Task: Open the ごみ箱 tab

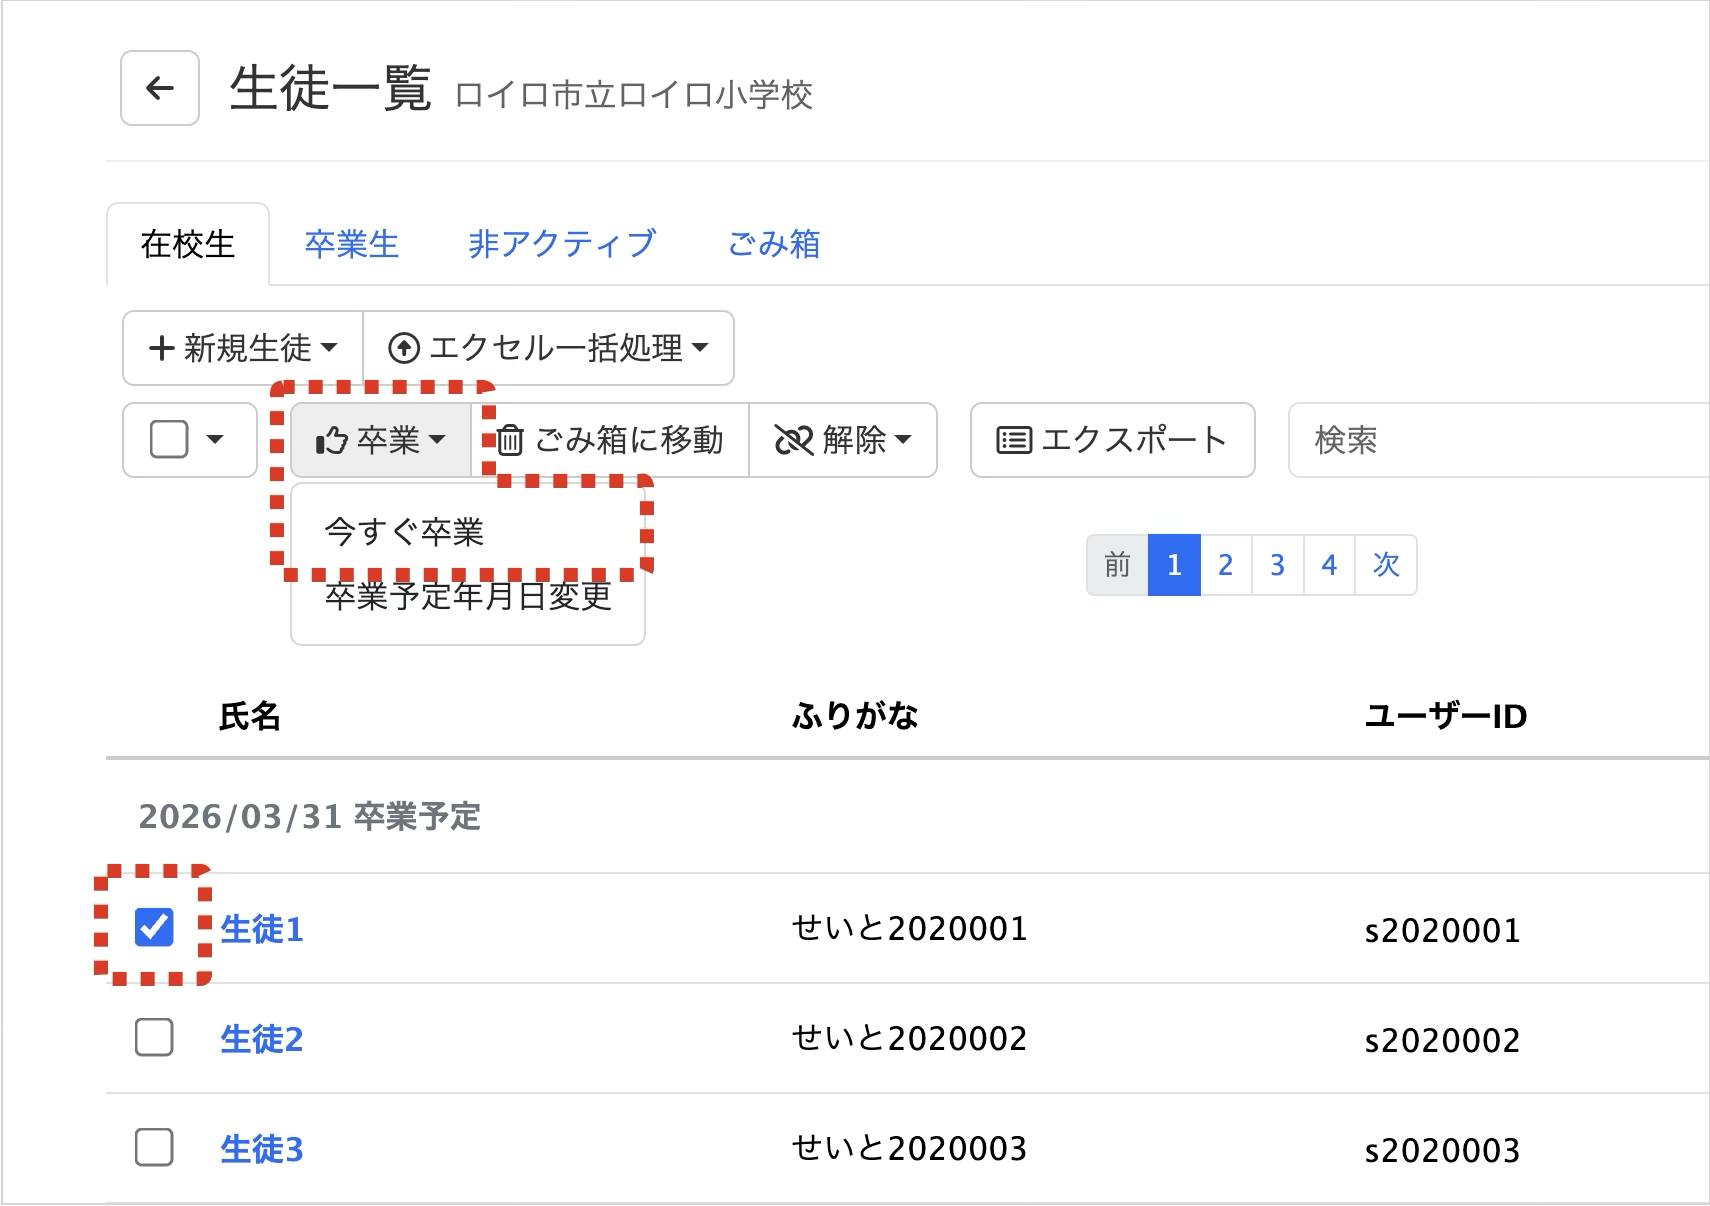Action: click(x=774, y=244)
